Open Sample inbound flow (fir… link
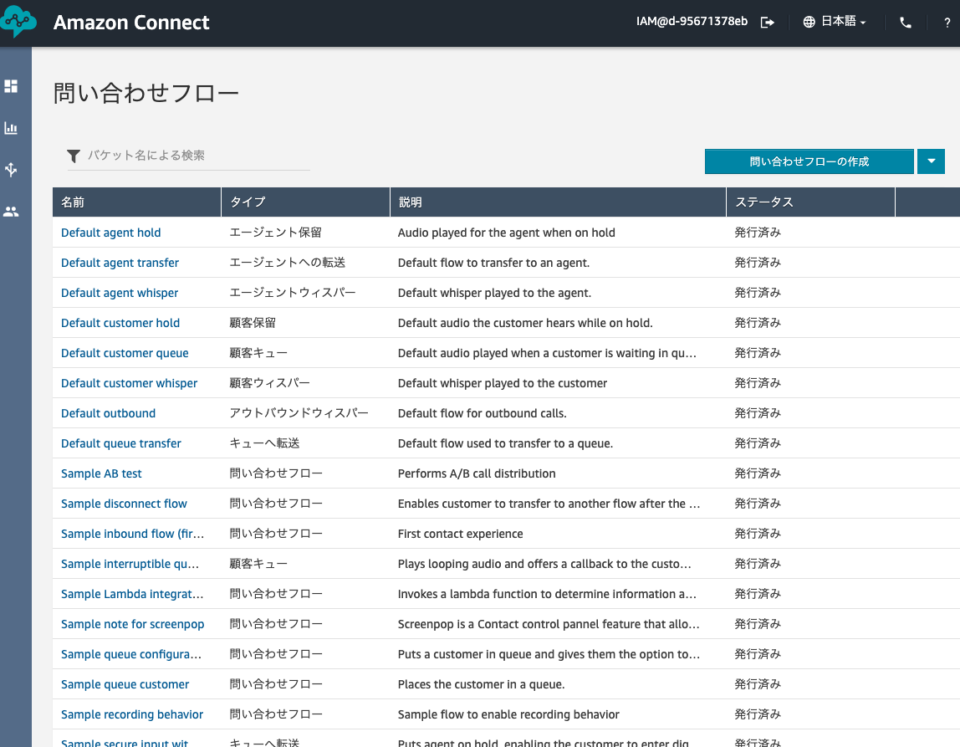The width and height of the screenshot is (960, 747). coord(132,534)
